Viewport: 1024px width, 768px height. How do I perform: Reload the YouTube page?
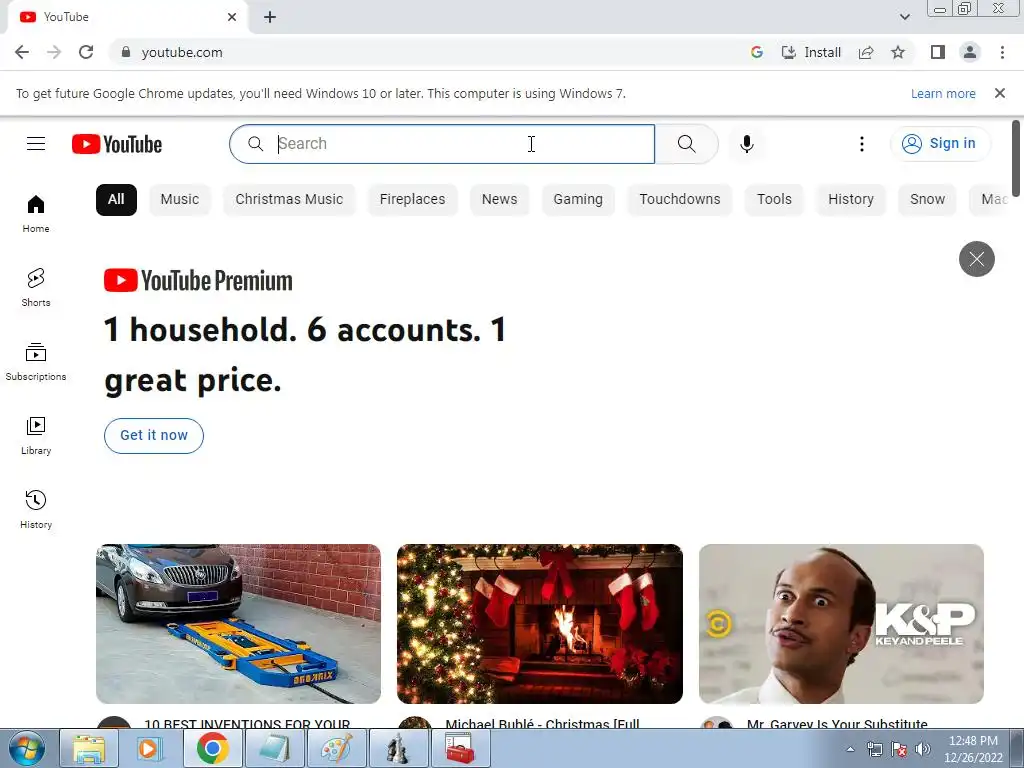(x=86, y=52)
